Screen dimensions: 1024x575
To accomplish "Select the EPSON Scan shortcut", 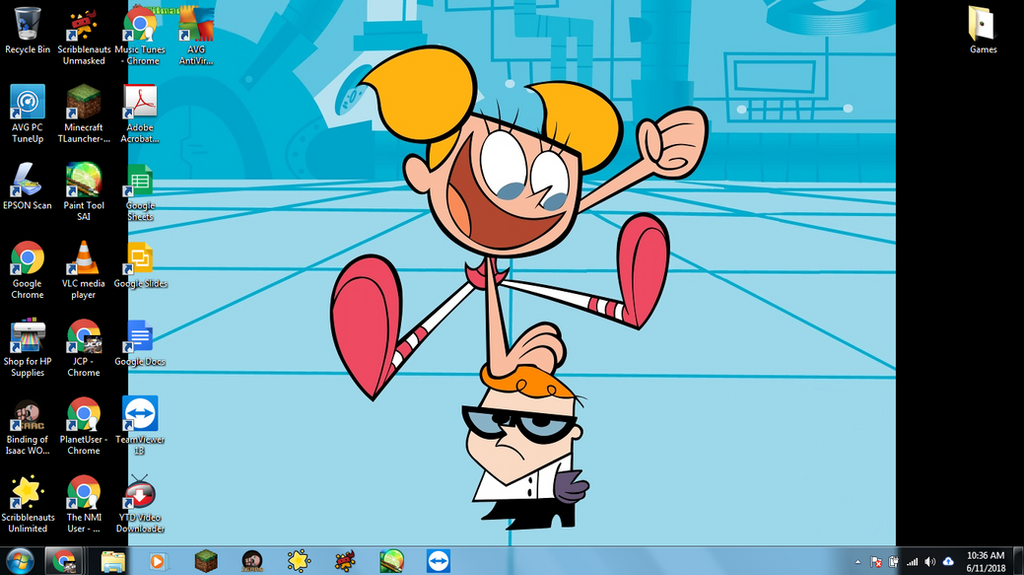I will point(27,186).
